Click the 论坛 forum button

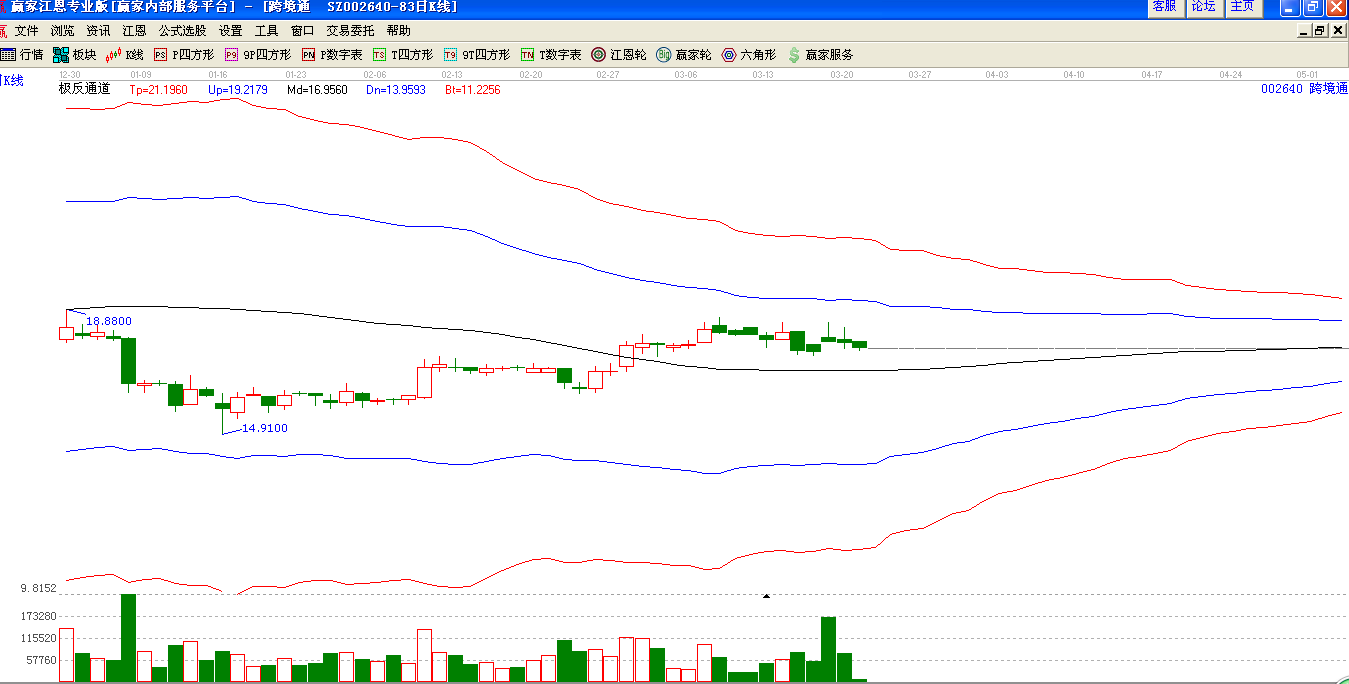tap(1203, 7)
